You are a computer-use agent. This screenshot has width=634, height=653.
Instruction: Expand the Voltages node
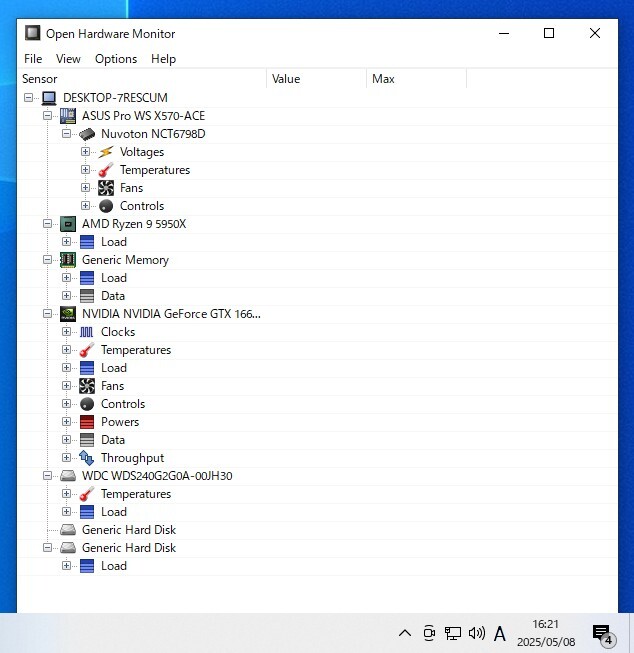(x=85, y=152)
